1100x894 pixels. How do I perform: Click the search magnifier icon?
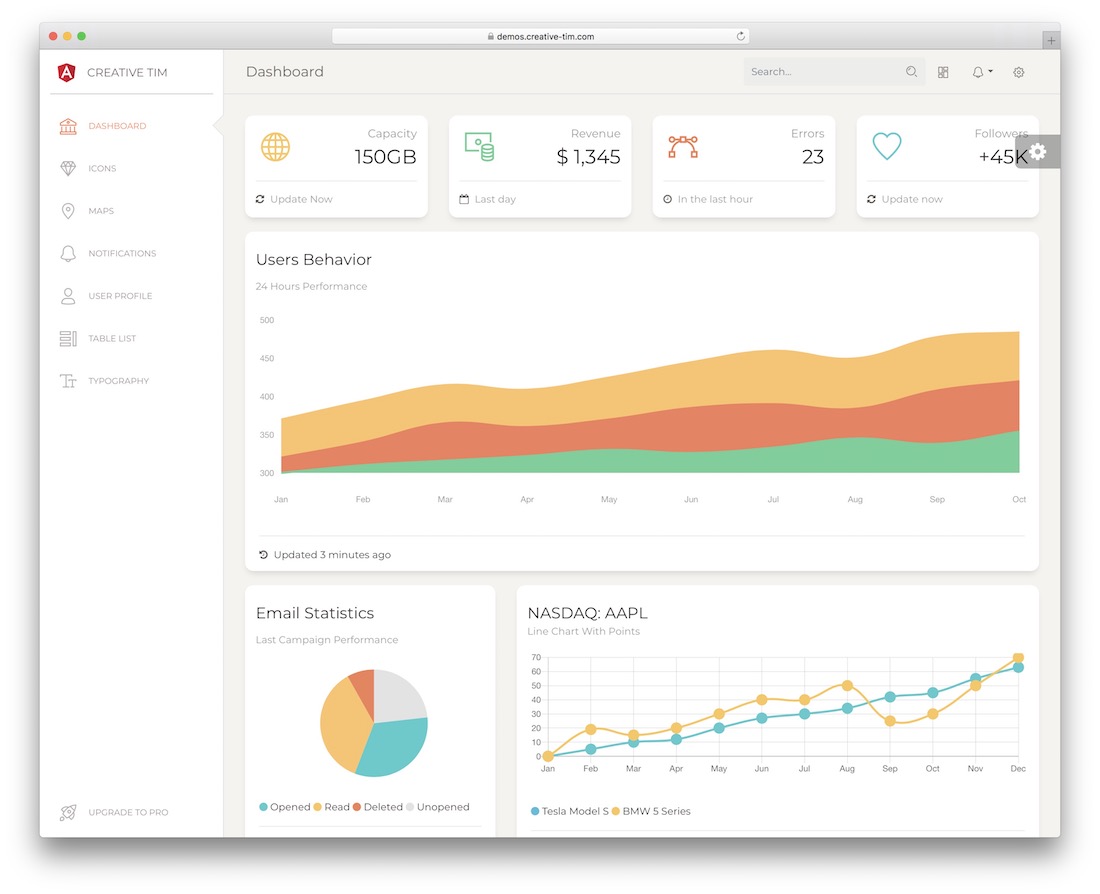click(911, 72)
